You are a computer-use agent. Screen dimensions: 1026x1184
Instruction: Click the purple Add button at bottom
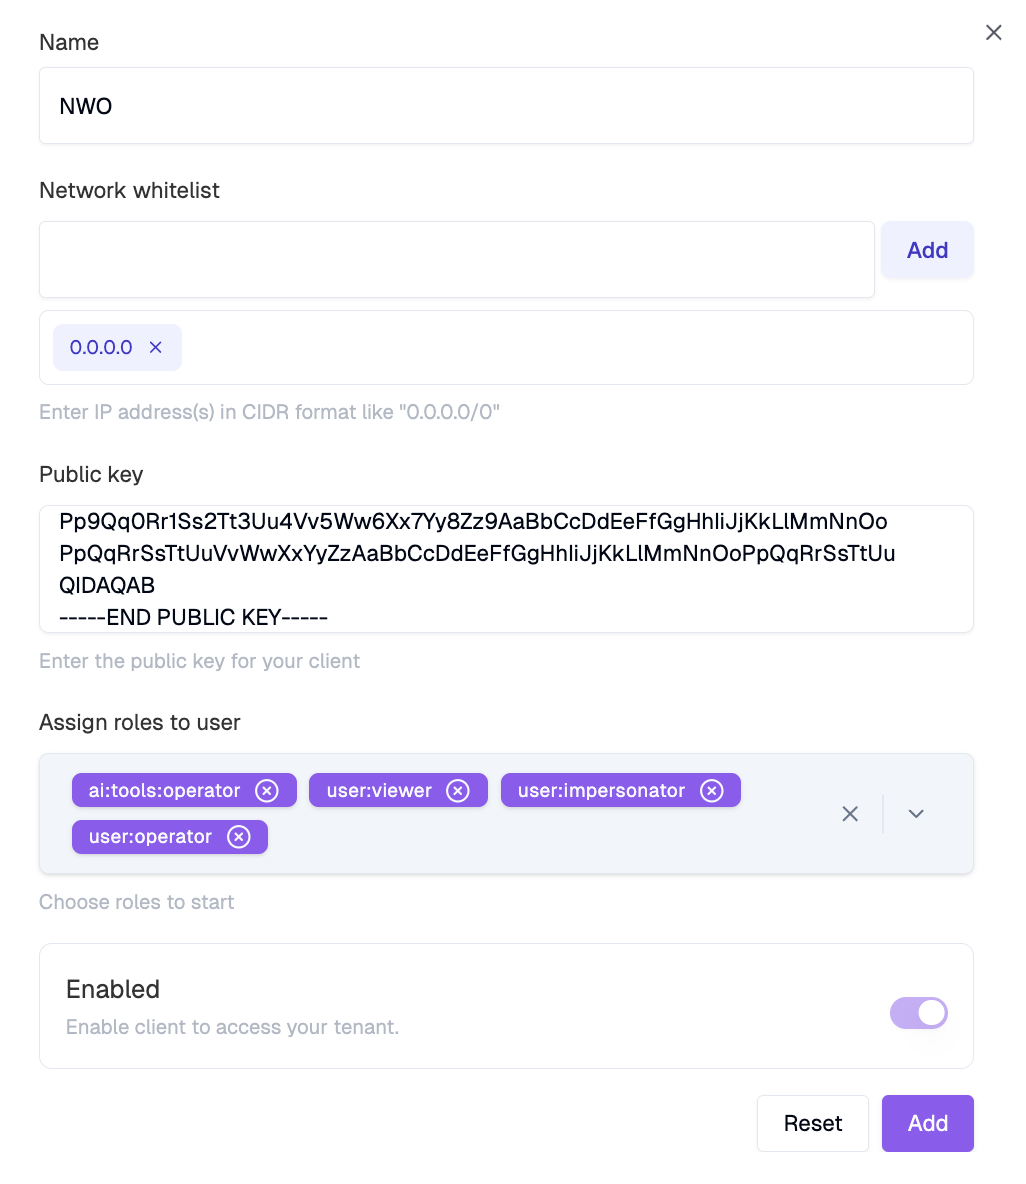coord(927,1123)
